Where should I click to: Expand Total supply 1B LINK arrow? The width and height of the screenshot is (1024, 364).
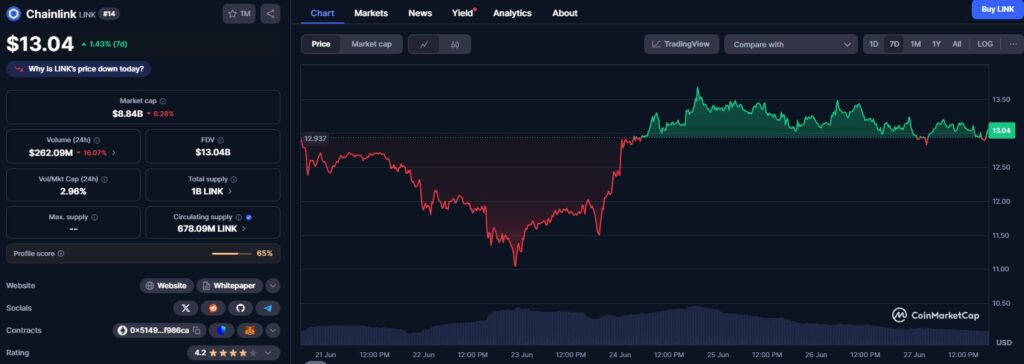230,191
